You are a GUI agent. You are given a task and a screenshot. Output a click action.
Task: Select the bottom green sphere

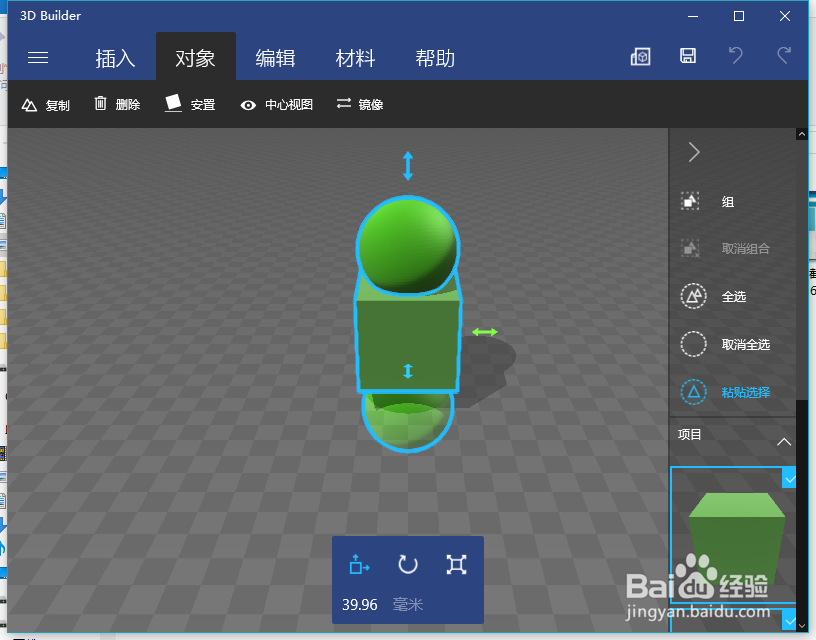click(408, 421)
